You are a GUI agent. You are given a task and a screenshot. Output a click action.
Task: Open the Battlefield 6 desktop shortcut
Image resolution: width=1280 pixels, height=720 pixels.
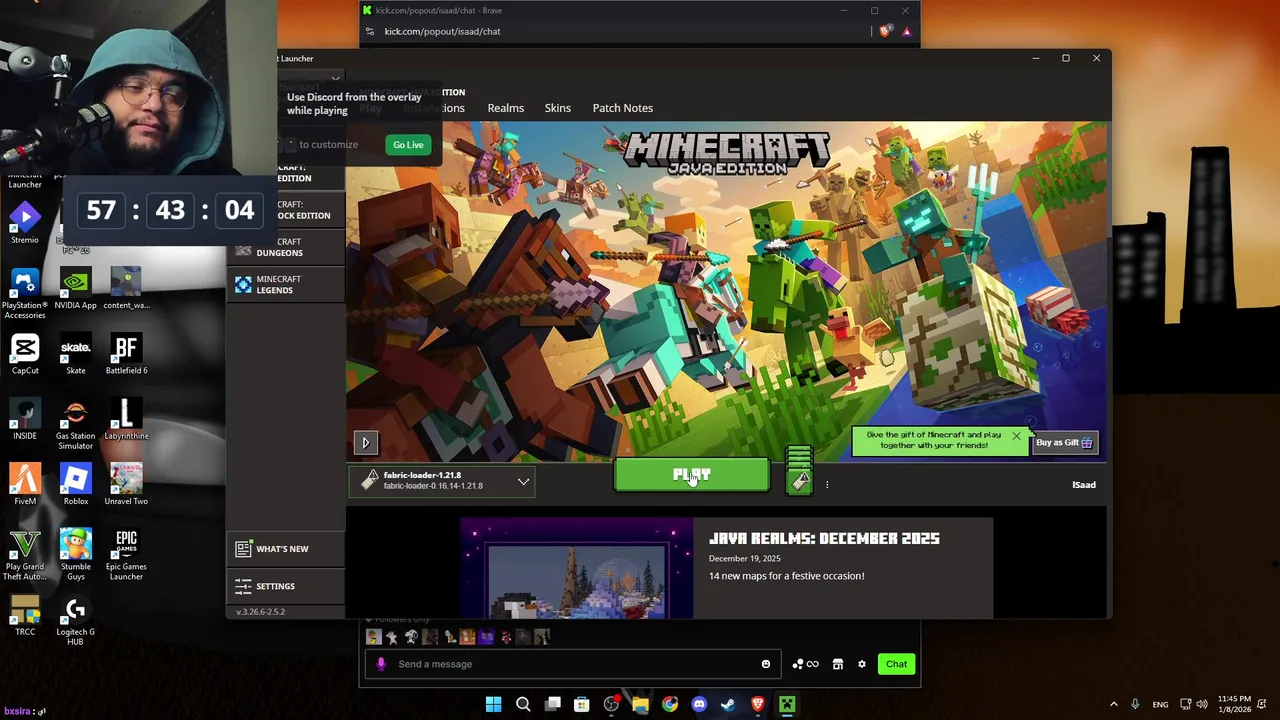tap(126, 354)
